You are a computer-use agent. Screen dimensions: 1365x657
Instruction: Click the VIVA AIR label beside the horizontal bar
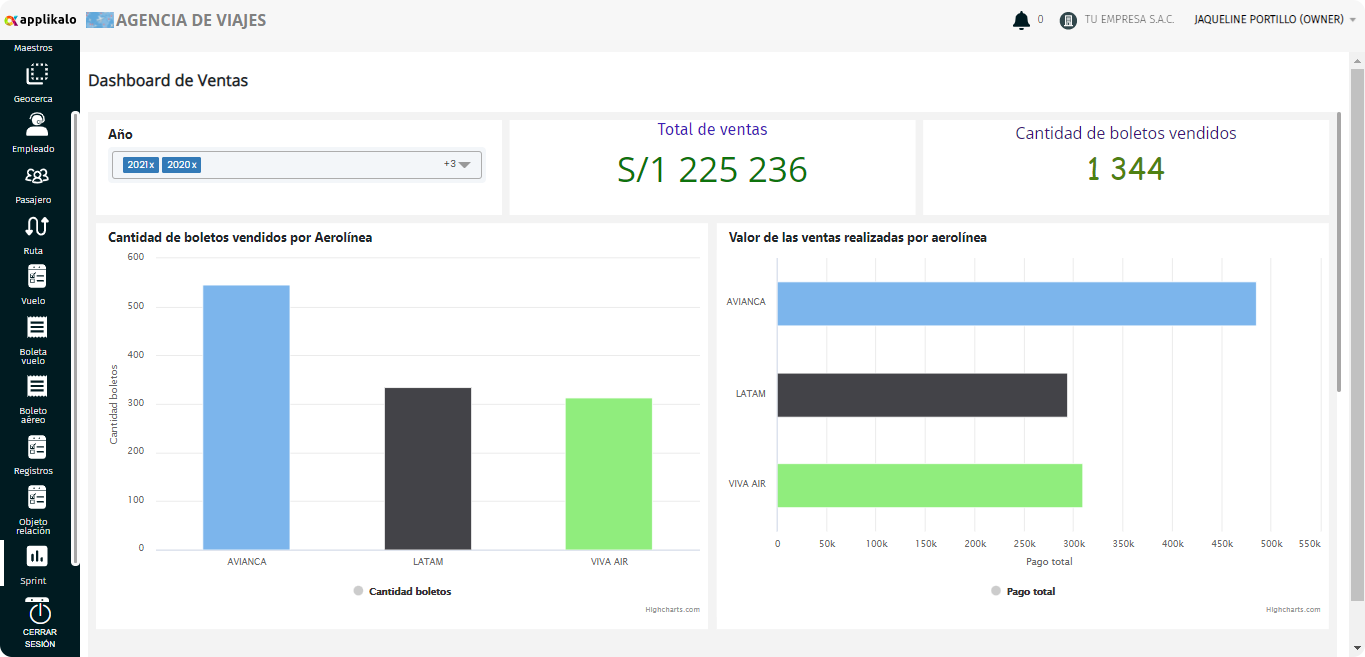pyautogui.click(x=747, y=484)
